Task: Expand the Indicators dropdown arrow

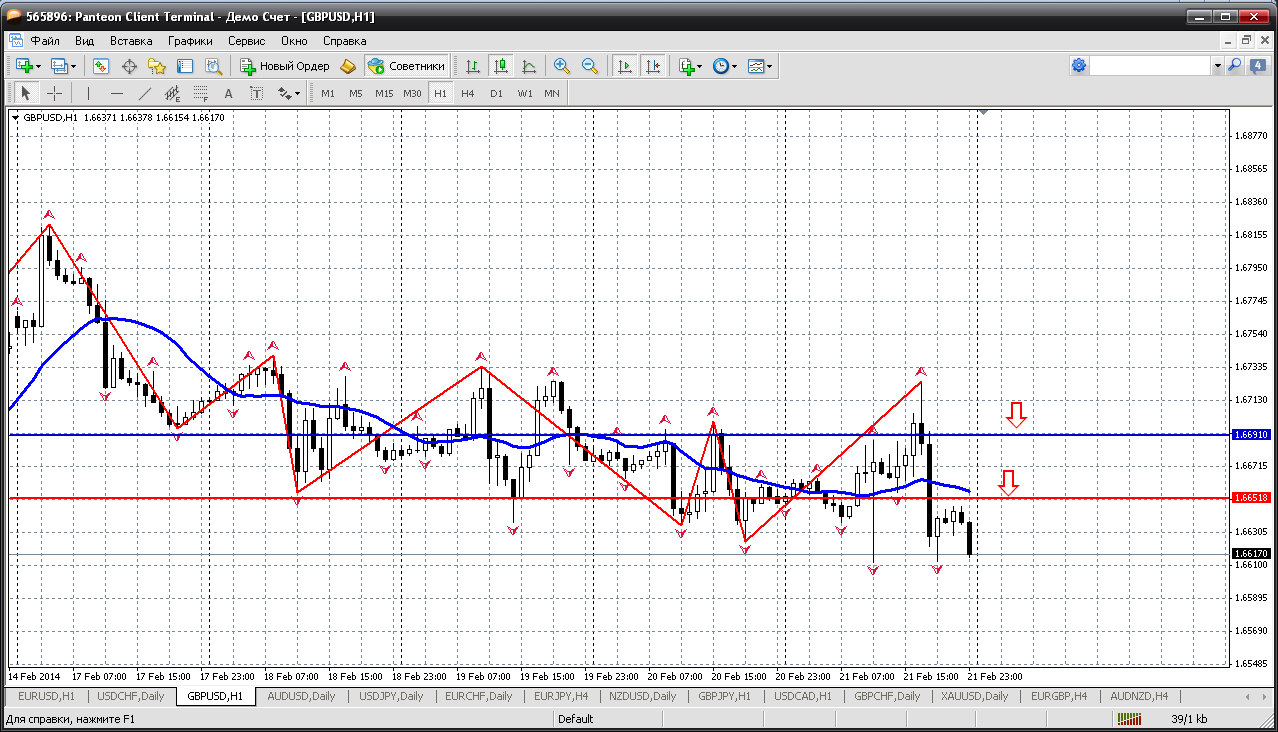Action: click(x=700, y=67)
